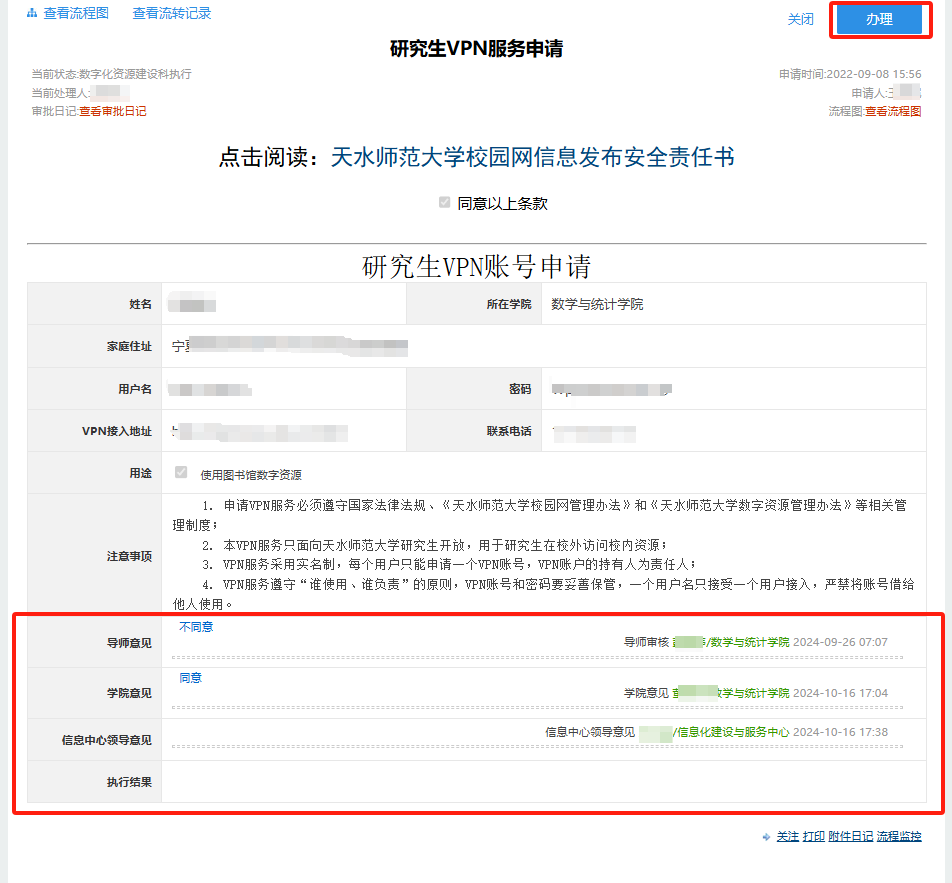This screenshot has width=952, height=883.
Task: Click the 关注 (Follow) link
Action: (788, 837)
